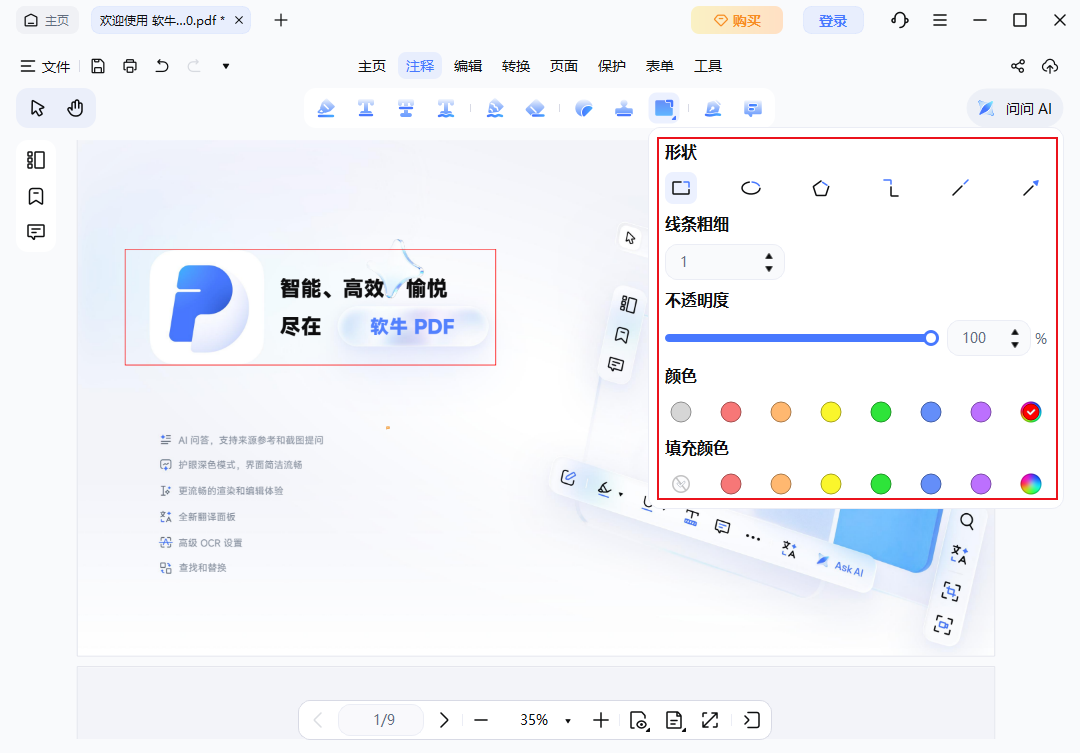Select the sticker tool
Image resolution: width=1080 pixels, height=753 pixels.
pyautogui.click(x=583, y=108)
